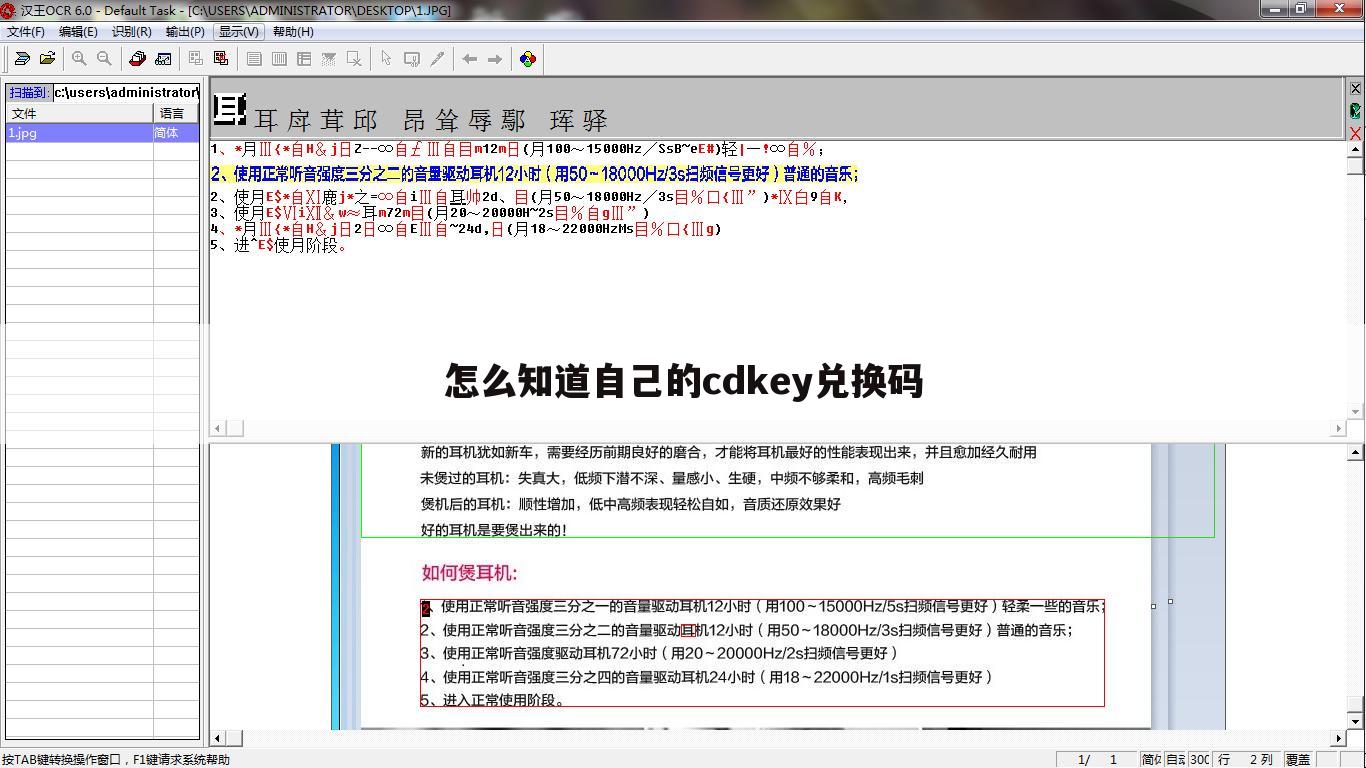Click the green icon beside candidate bar
The image size is (1366, 768).
click(x=1356, y=111)
